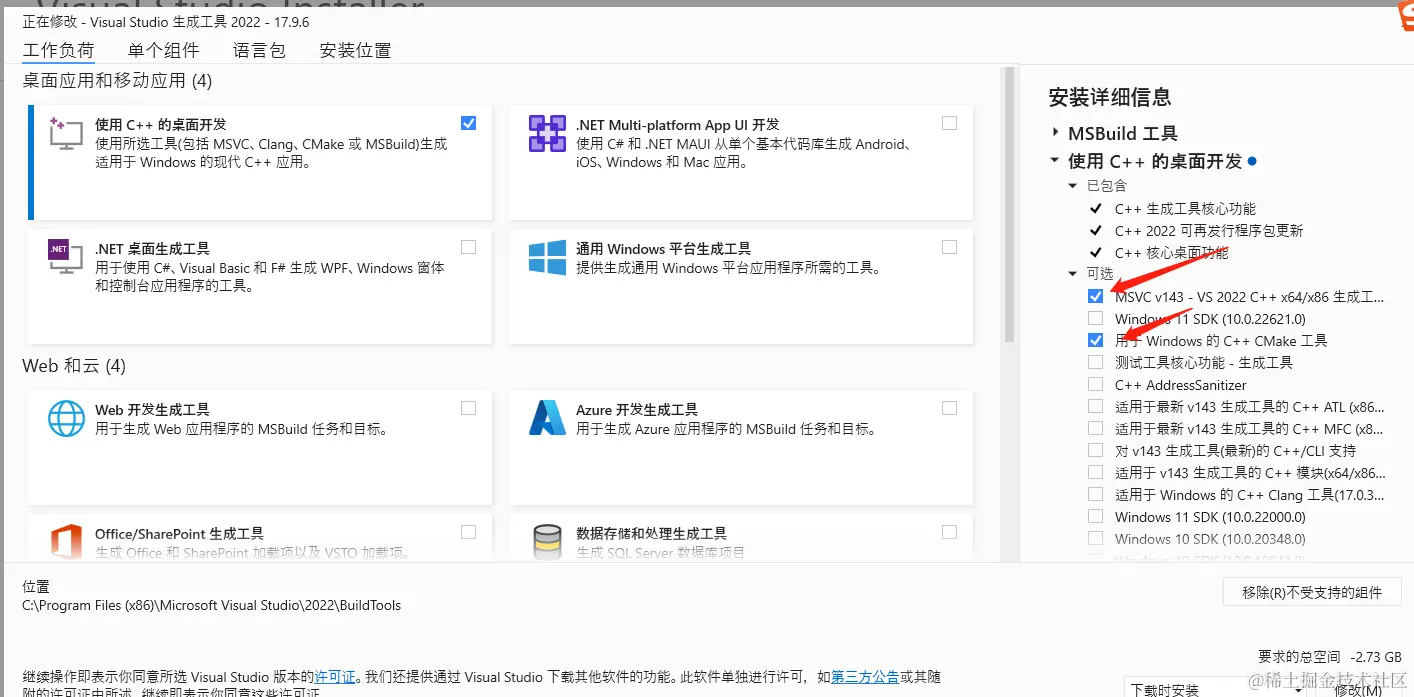Uncheck MSVC v143 - VS 2022 C++ x64/x86 option

coord(1096,296)
